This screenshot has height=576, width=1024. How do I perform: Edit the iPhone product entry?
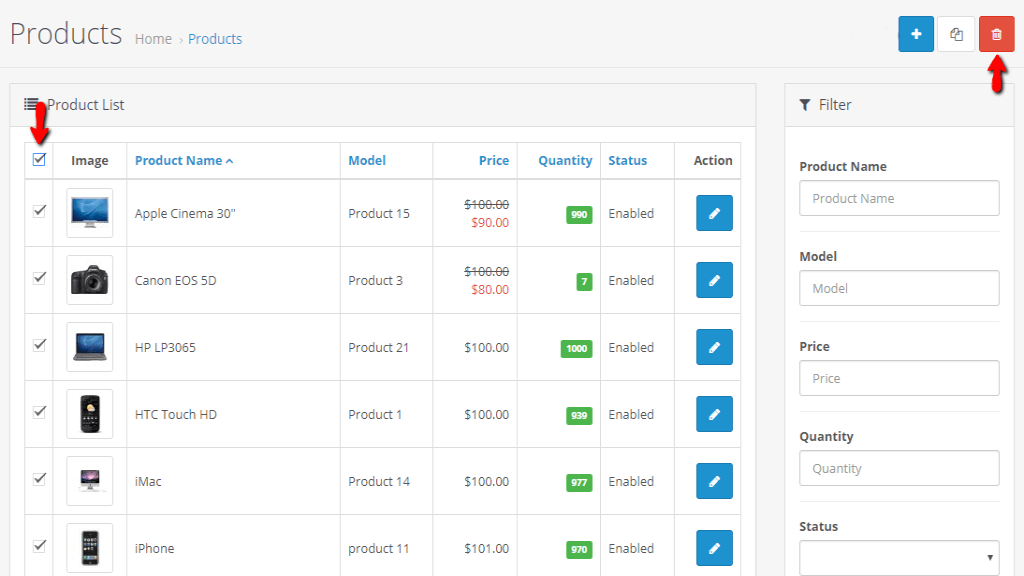click(714, 548)
